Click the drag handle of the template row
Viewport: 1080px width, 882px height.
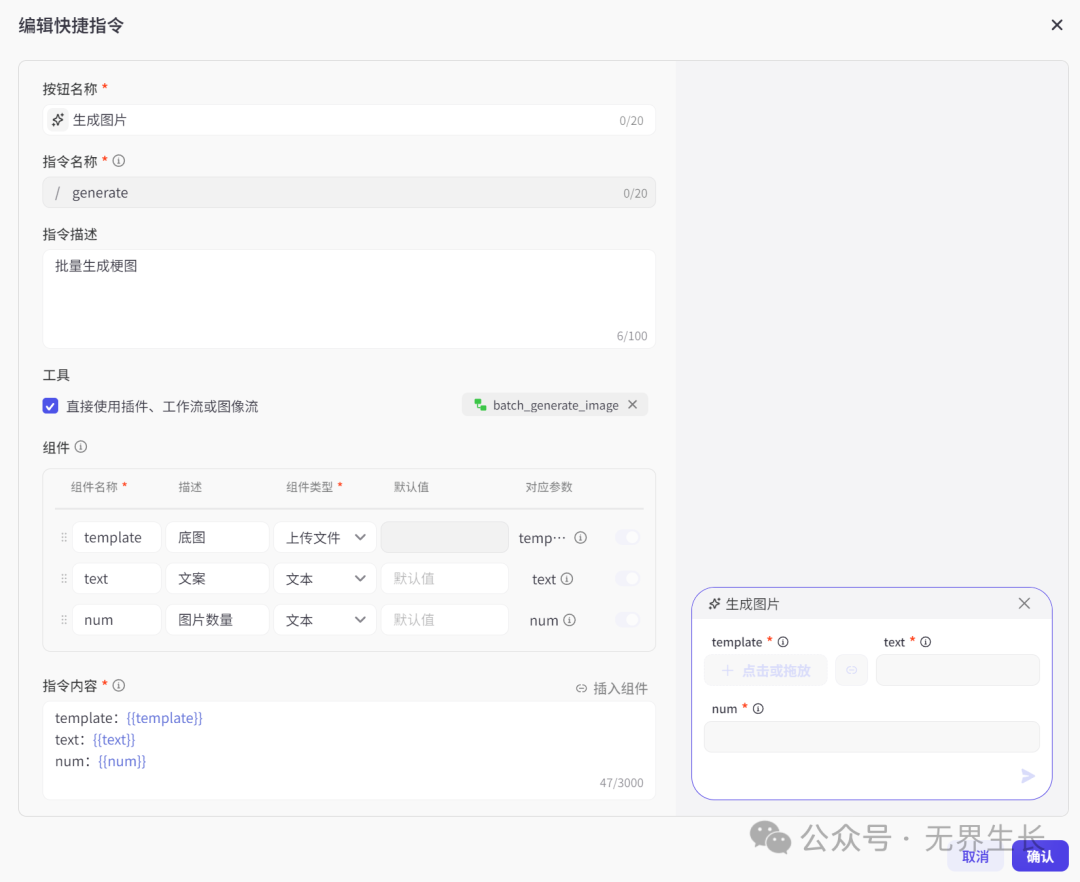click(x=64, y=538)
